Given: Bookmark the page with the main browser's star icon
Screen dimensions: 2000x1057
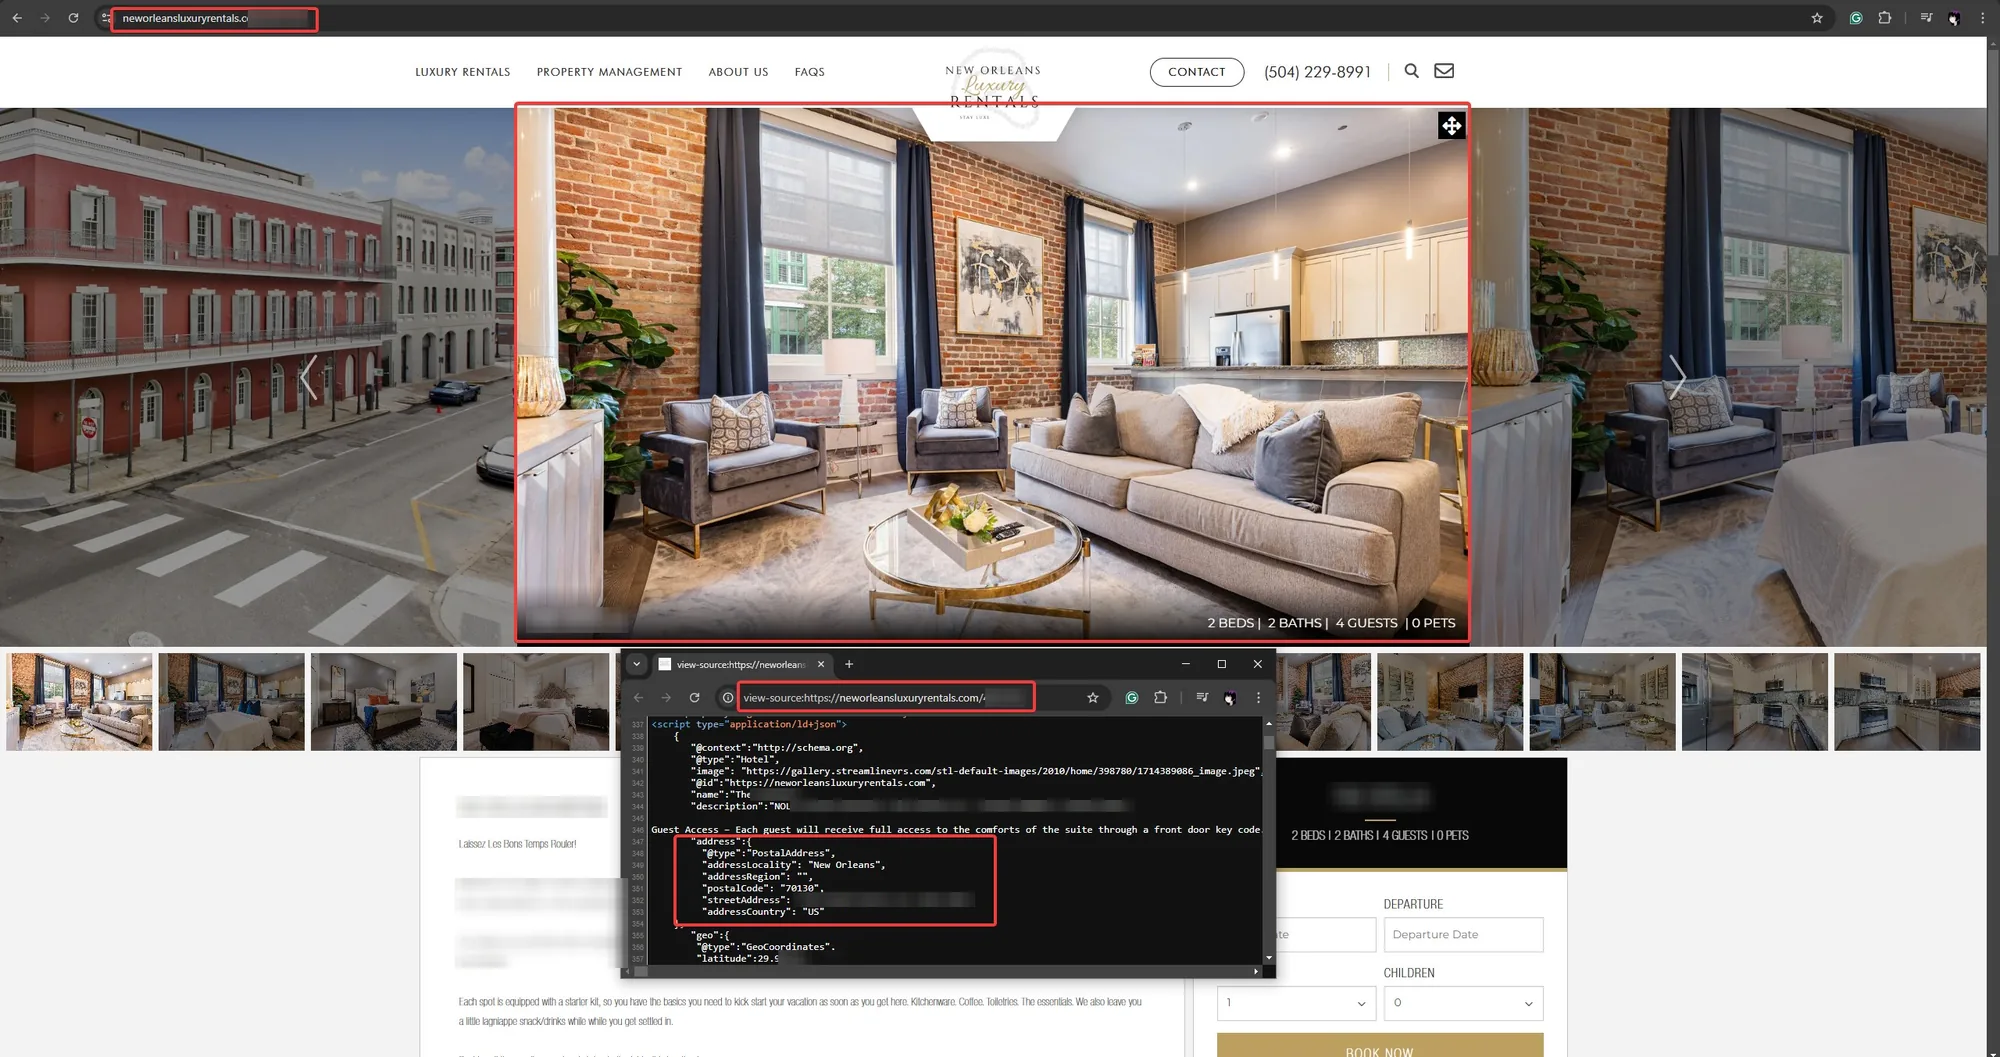Looking at the screenshot, I should 1817,18.
